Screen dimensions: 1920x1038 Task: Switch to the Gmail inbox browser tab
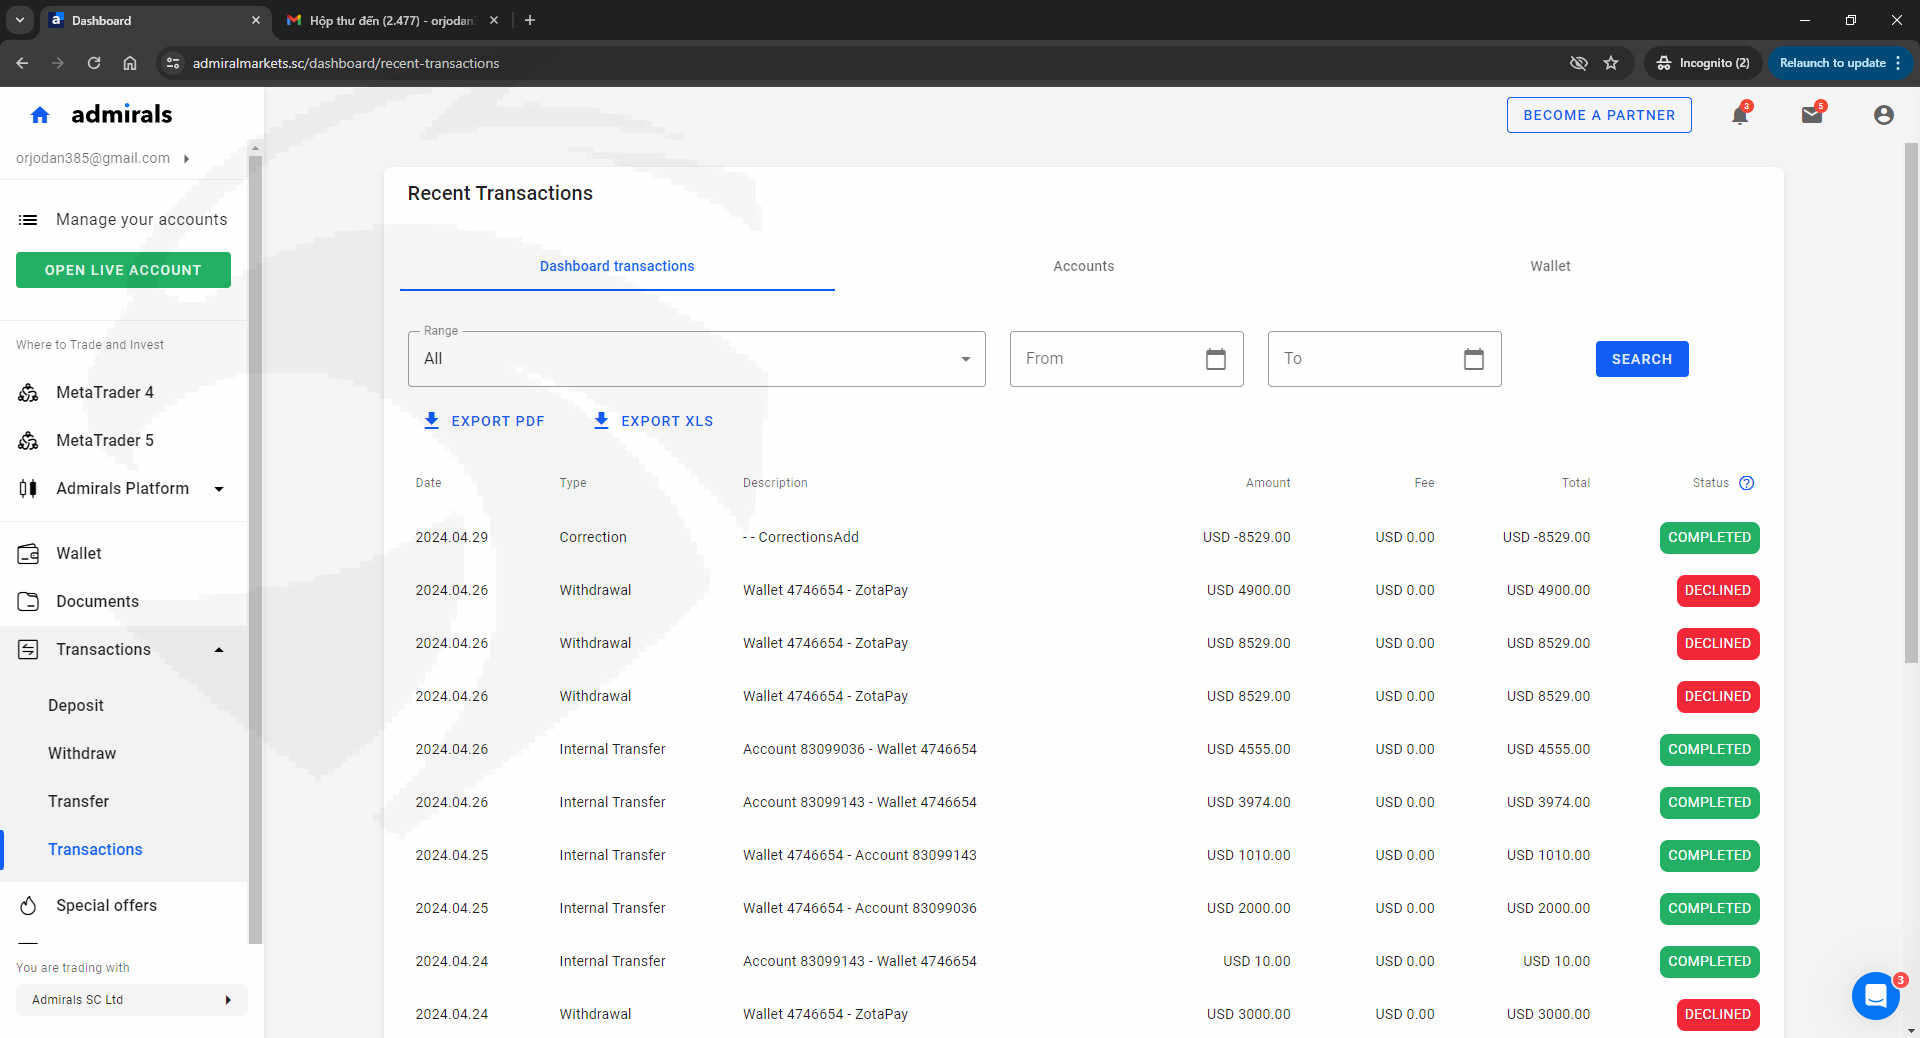[390, 20]
